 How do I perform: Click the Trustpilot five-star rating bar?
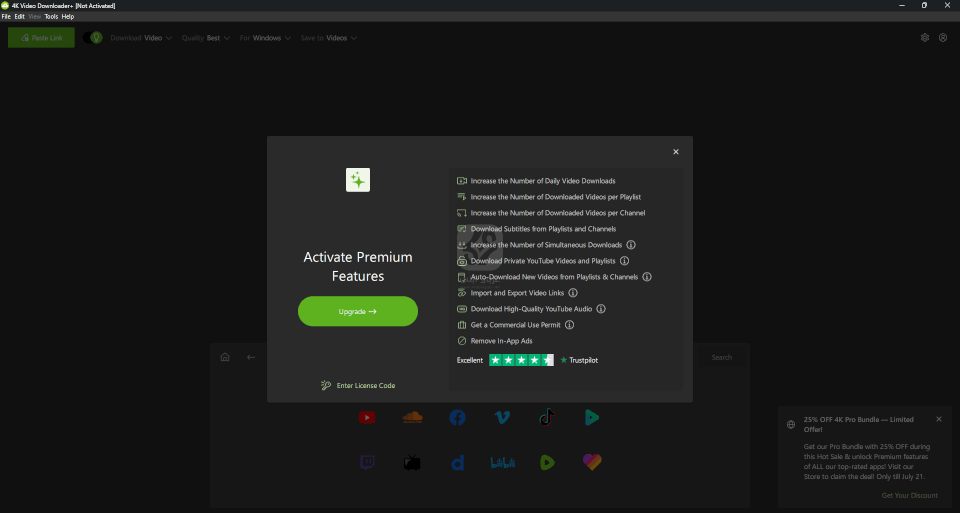pyautogui.click(x=521, y=360)
